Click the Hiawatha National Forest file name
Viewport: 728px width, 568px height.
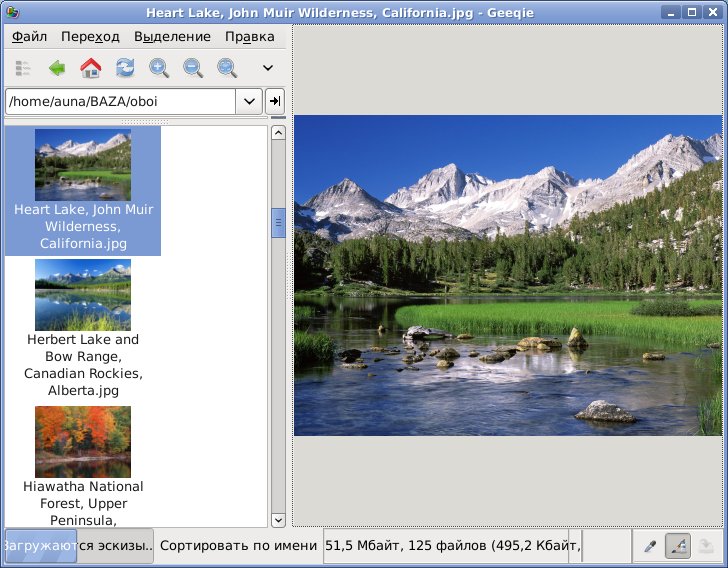tap(84, 503)
